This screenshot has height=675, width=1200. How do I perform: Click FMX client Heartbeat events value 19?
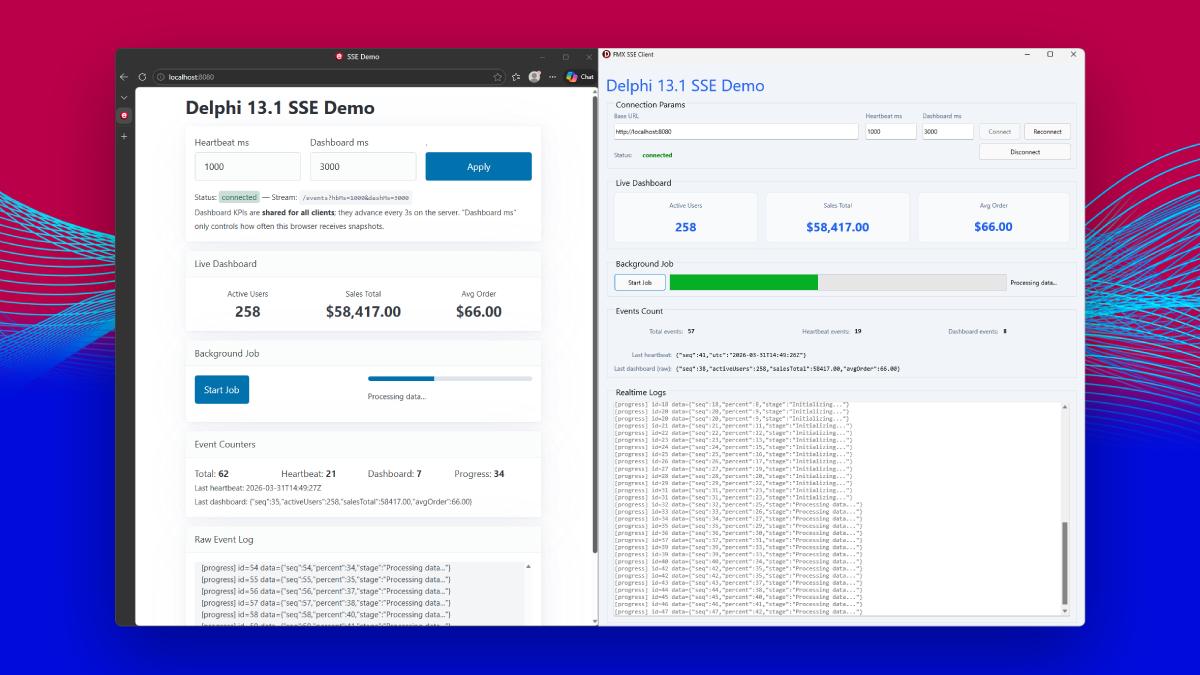pyautogui.click(x=858, y=331)
